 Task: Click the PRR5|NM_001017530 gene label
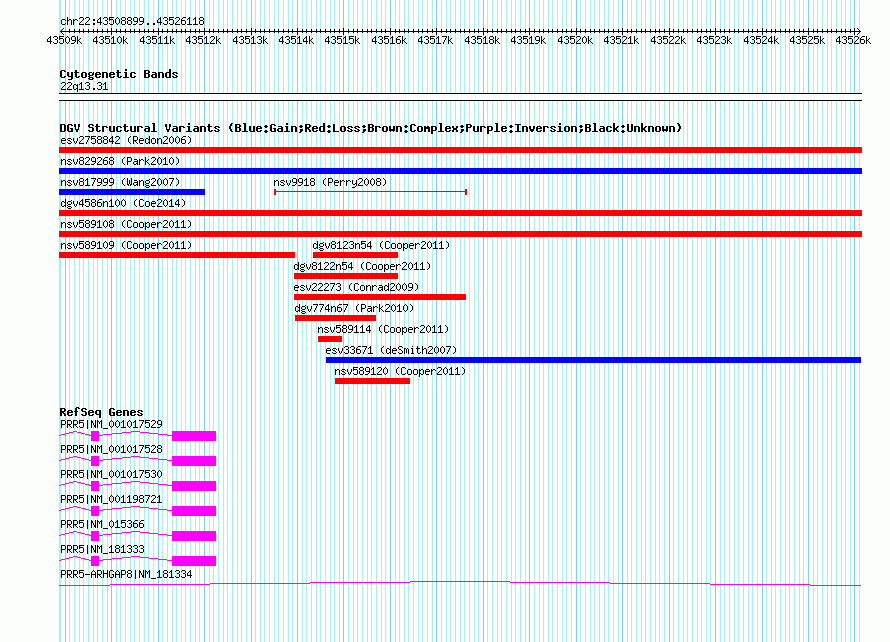pyautogui.click(x=111, y=475)
